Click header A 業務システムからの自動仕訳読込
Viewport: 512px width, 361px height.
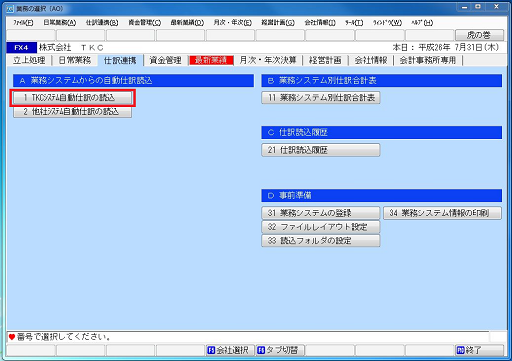point(133,81)
